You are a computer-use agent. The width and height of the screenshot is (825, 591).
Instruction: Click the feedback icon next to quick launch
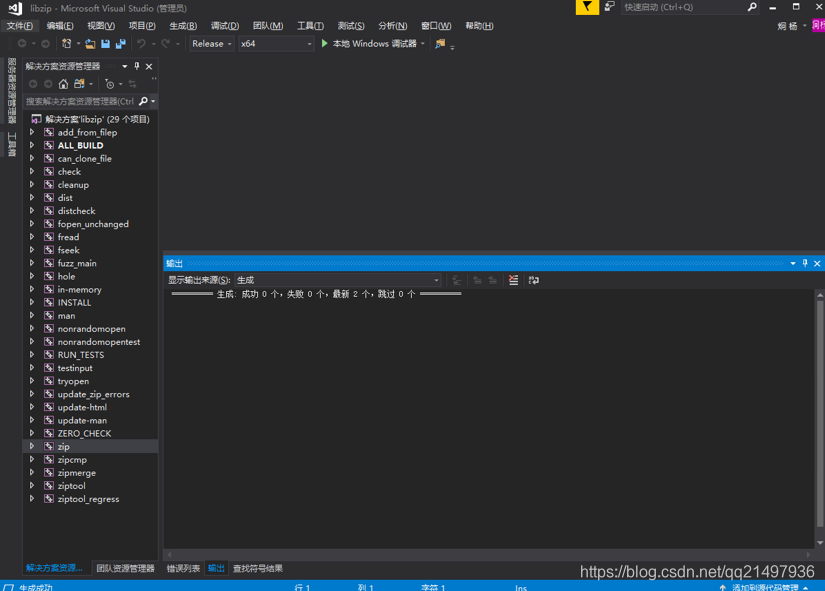(609, 7)
